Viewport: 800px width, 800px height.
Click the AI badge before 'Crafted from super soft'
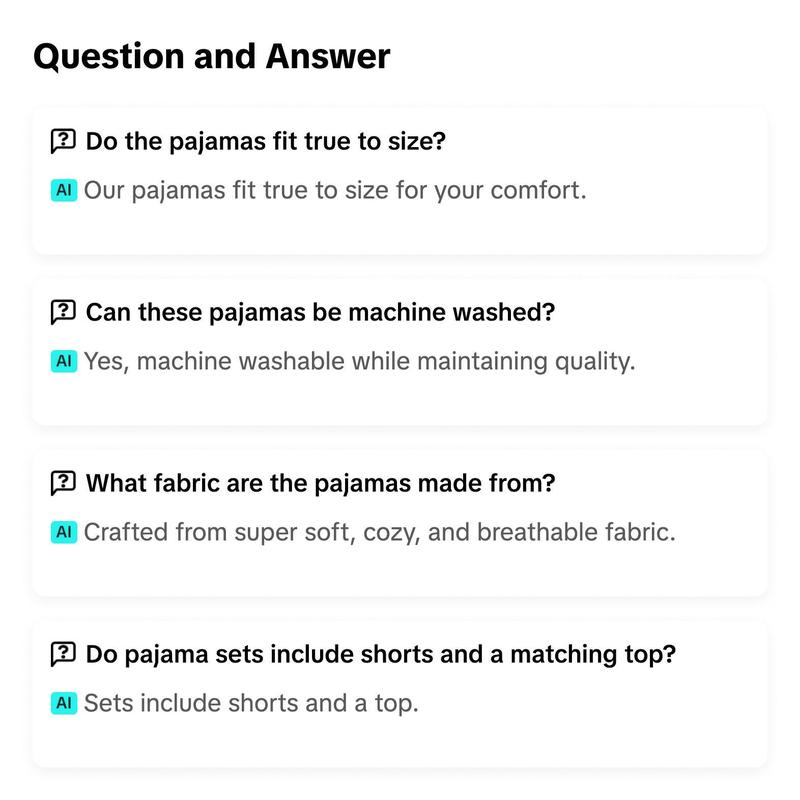pos(64,532)
